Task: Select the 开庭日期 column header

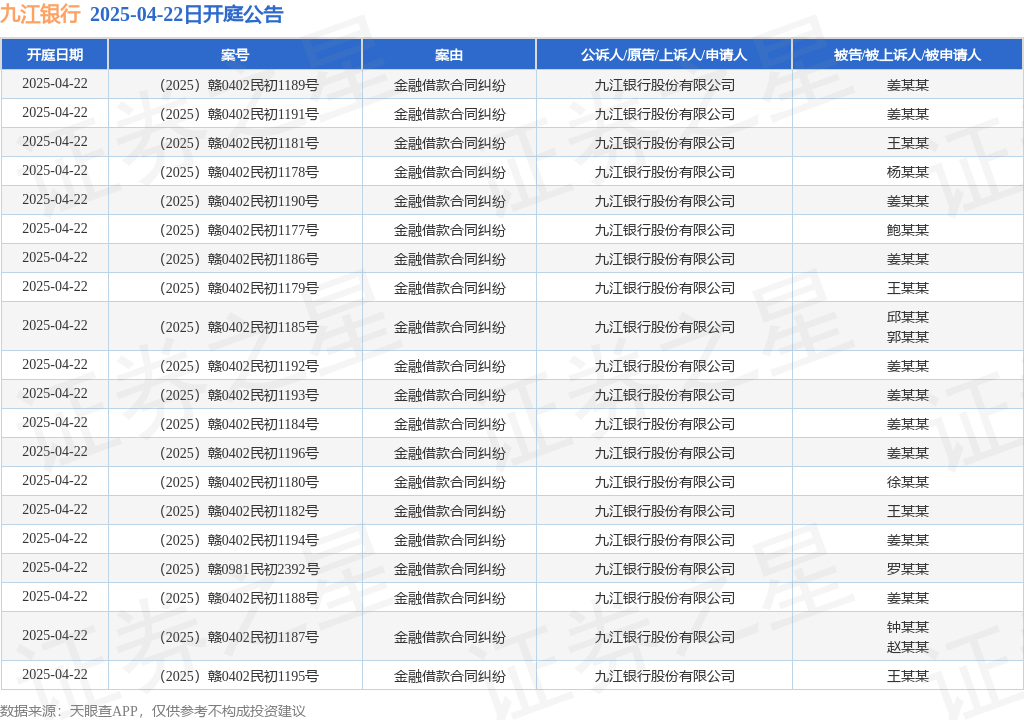Action: pyautogui.click(x=55, y=55)
